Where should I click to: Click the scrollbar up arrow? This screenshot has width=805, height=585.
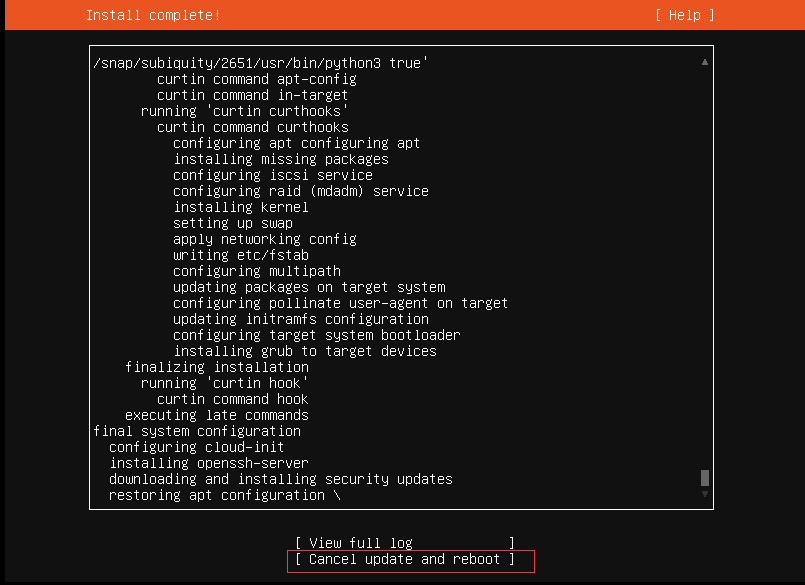[703, 62]
